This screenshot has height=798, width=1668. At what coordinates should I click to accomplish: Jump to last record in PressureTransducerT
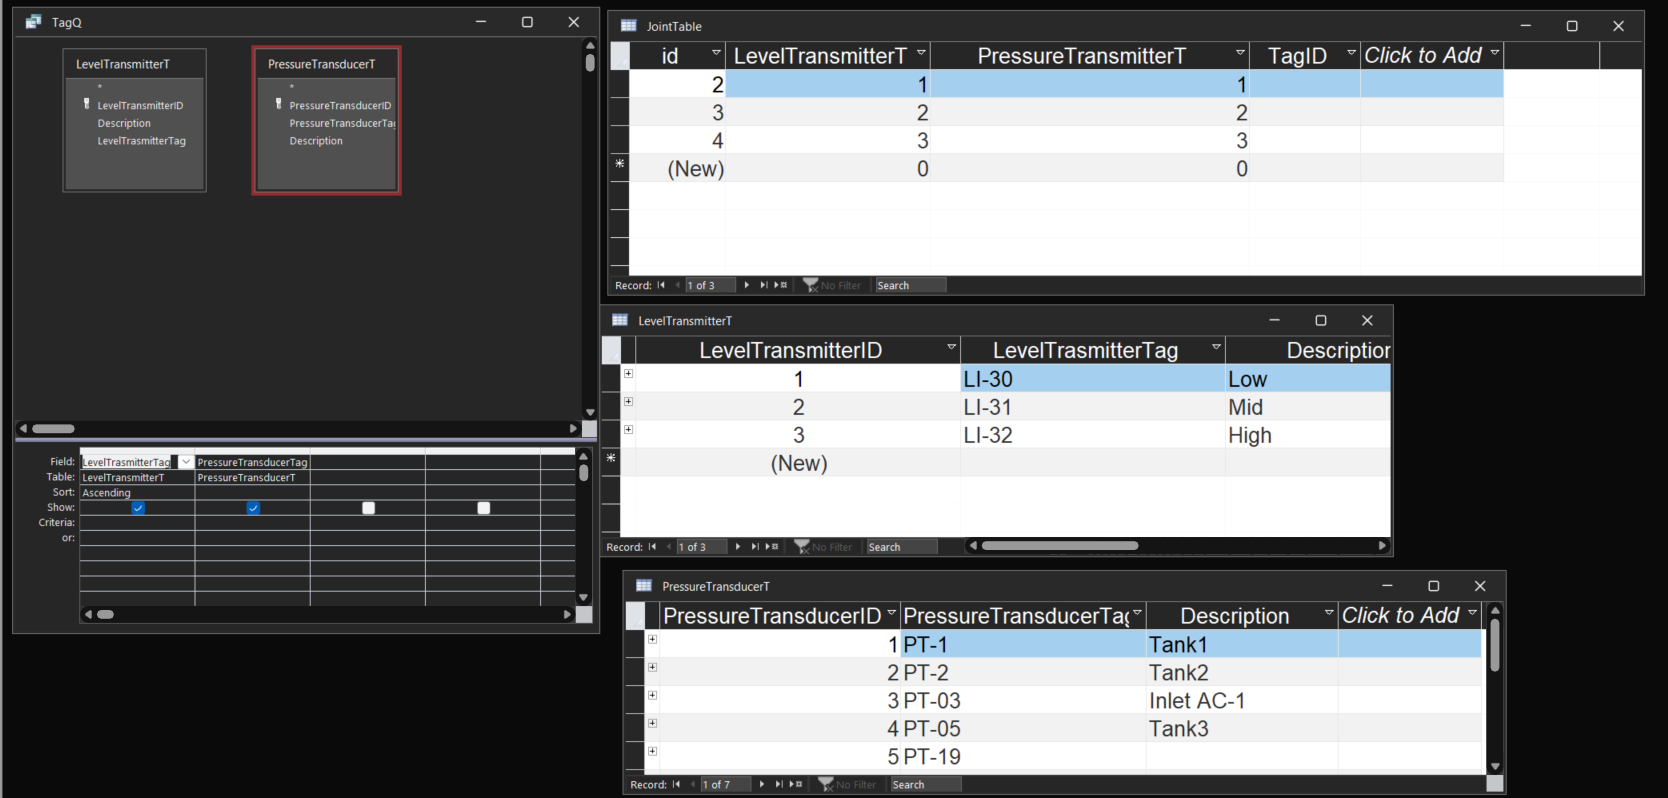779,784
